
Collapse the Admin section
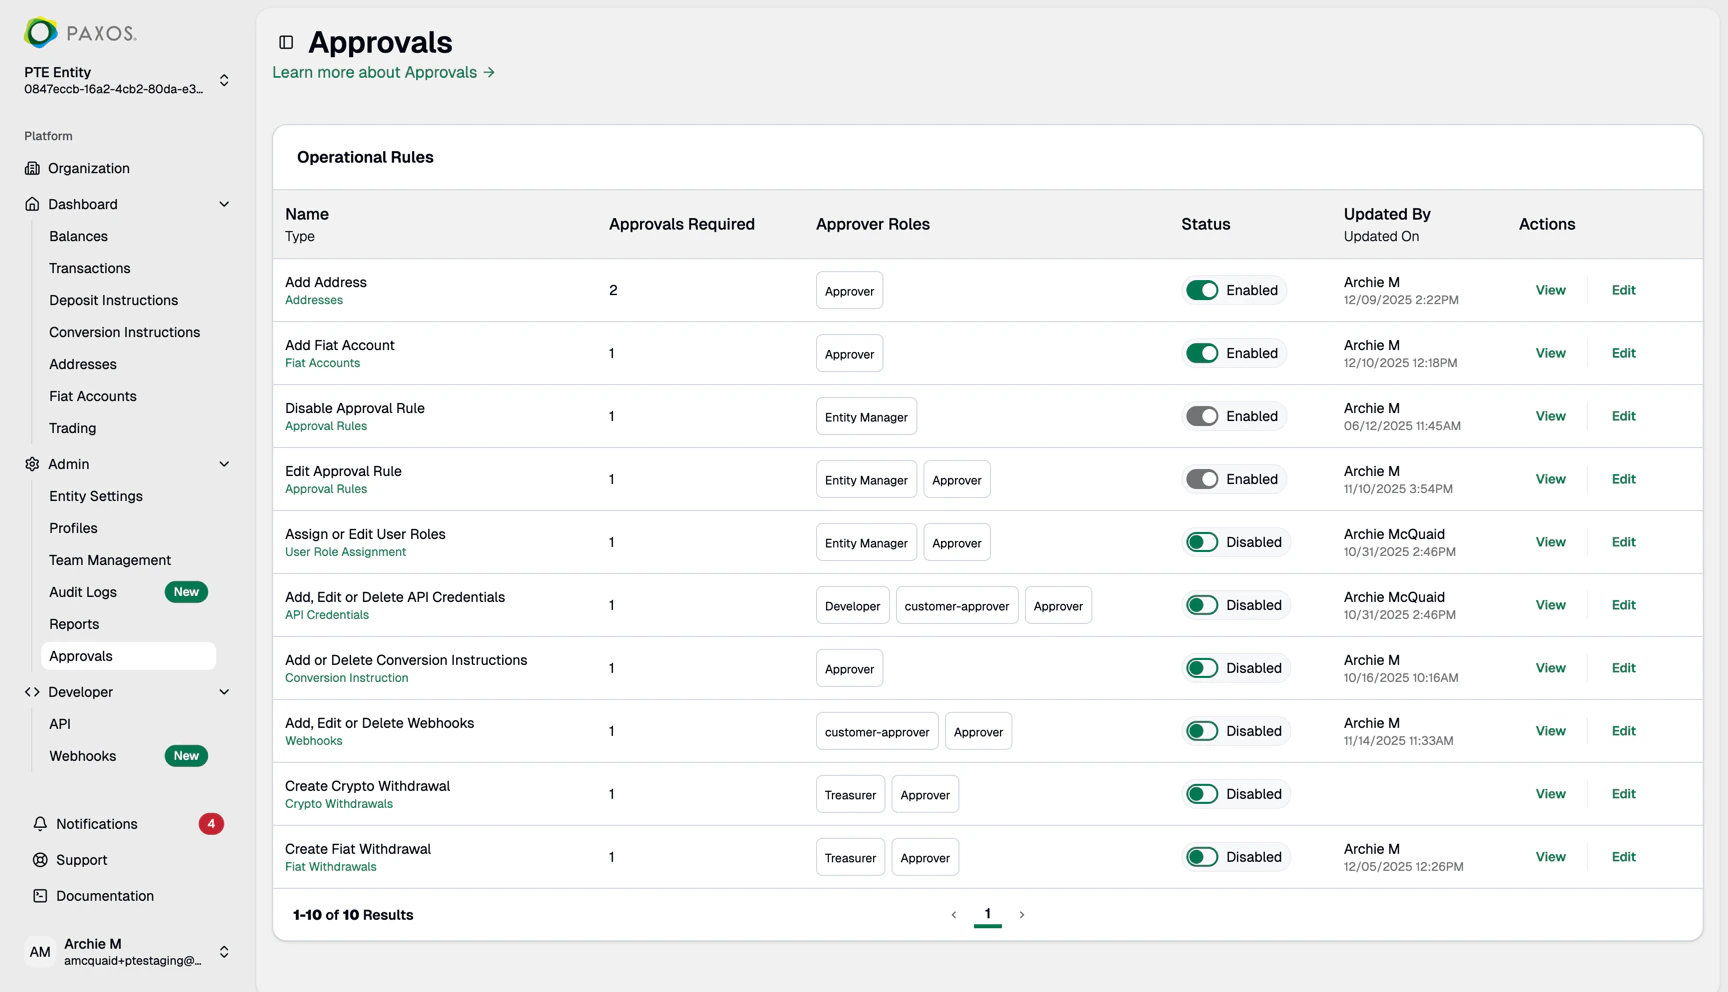(224, 464)
